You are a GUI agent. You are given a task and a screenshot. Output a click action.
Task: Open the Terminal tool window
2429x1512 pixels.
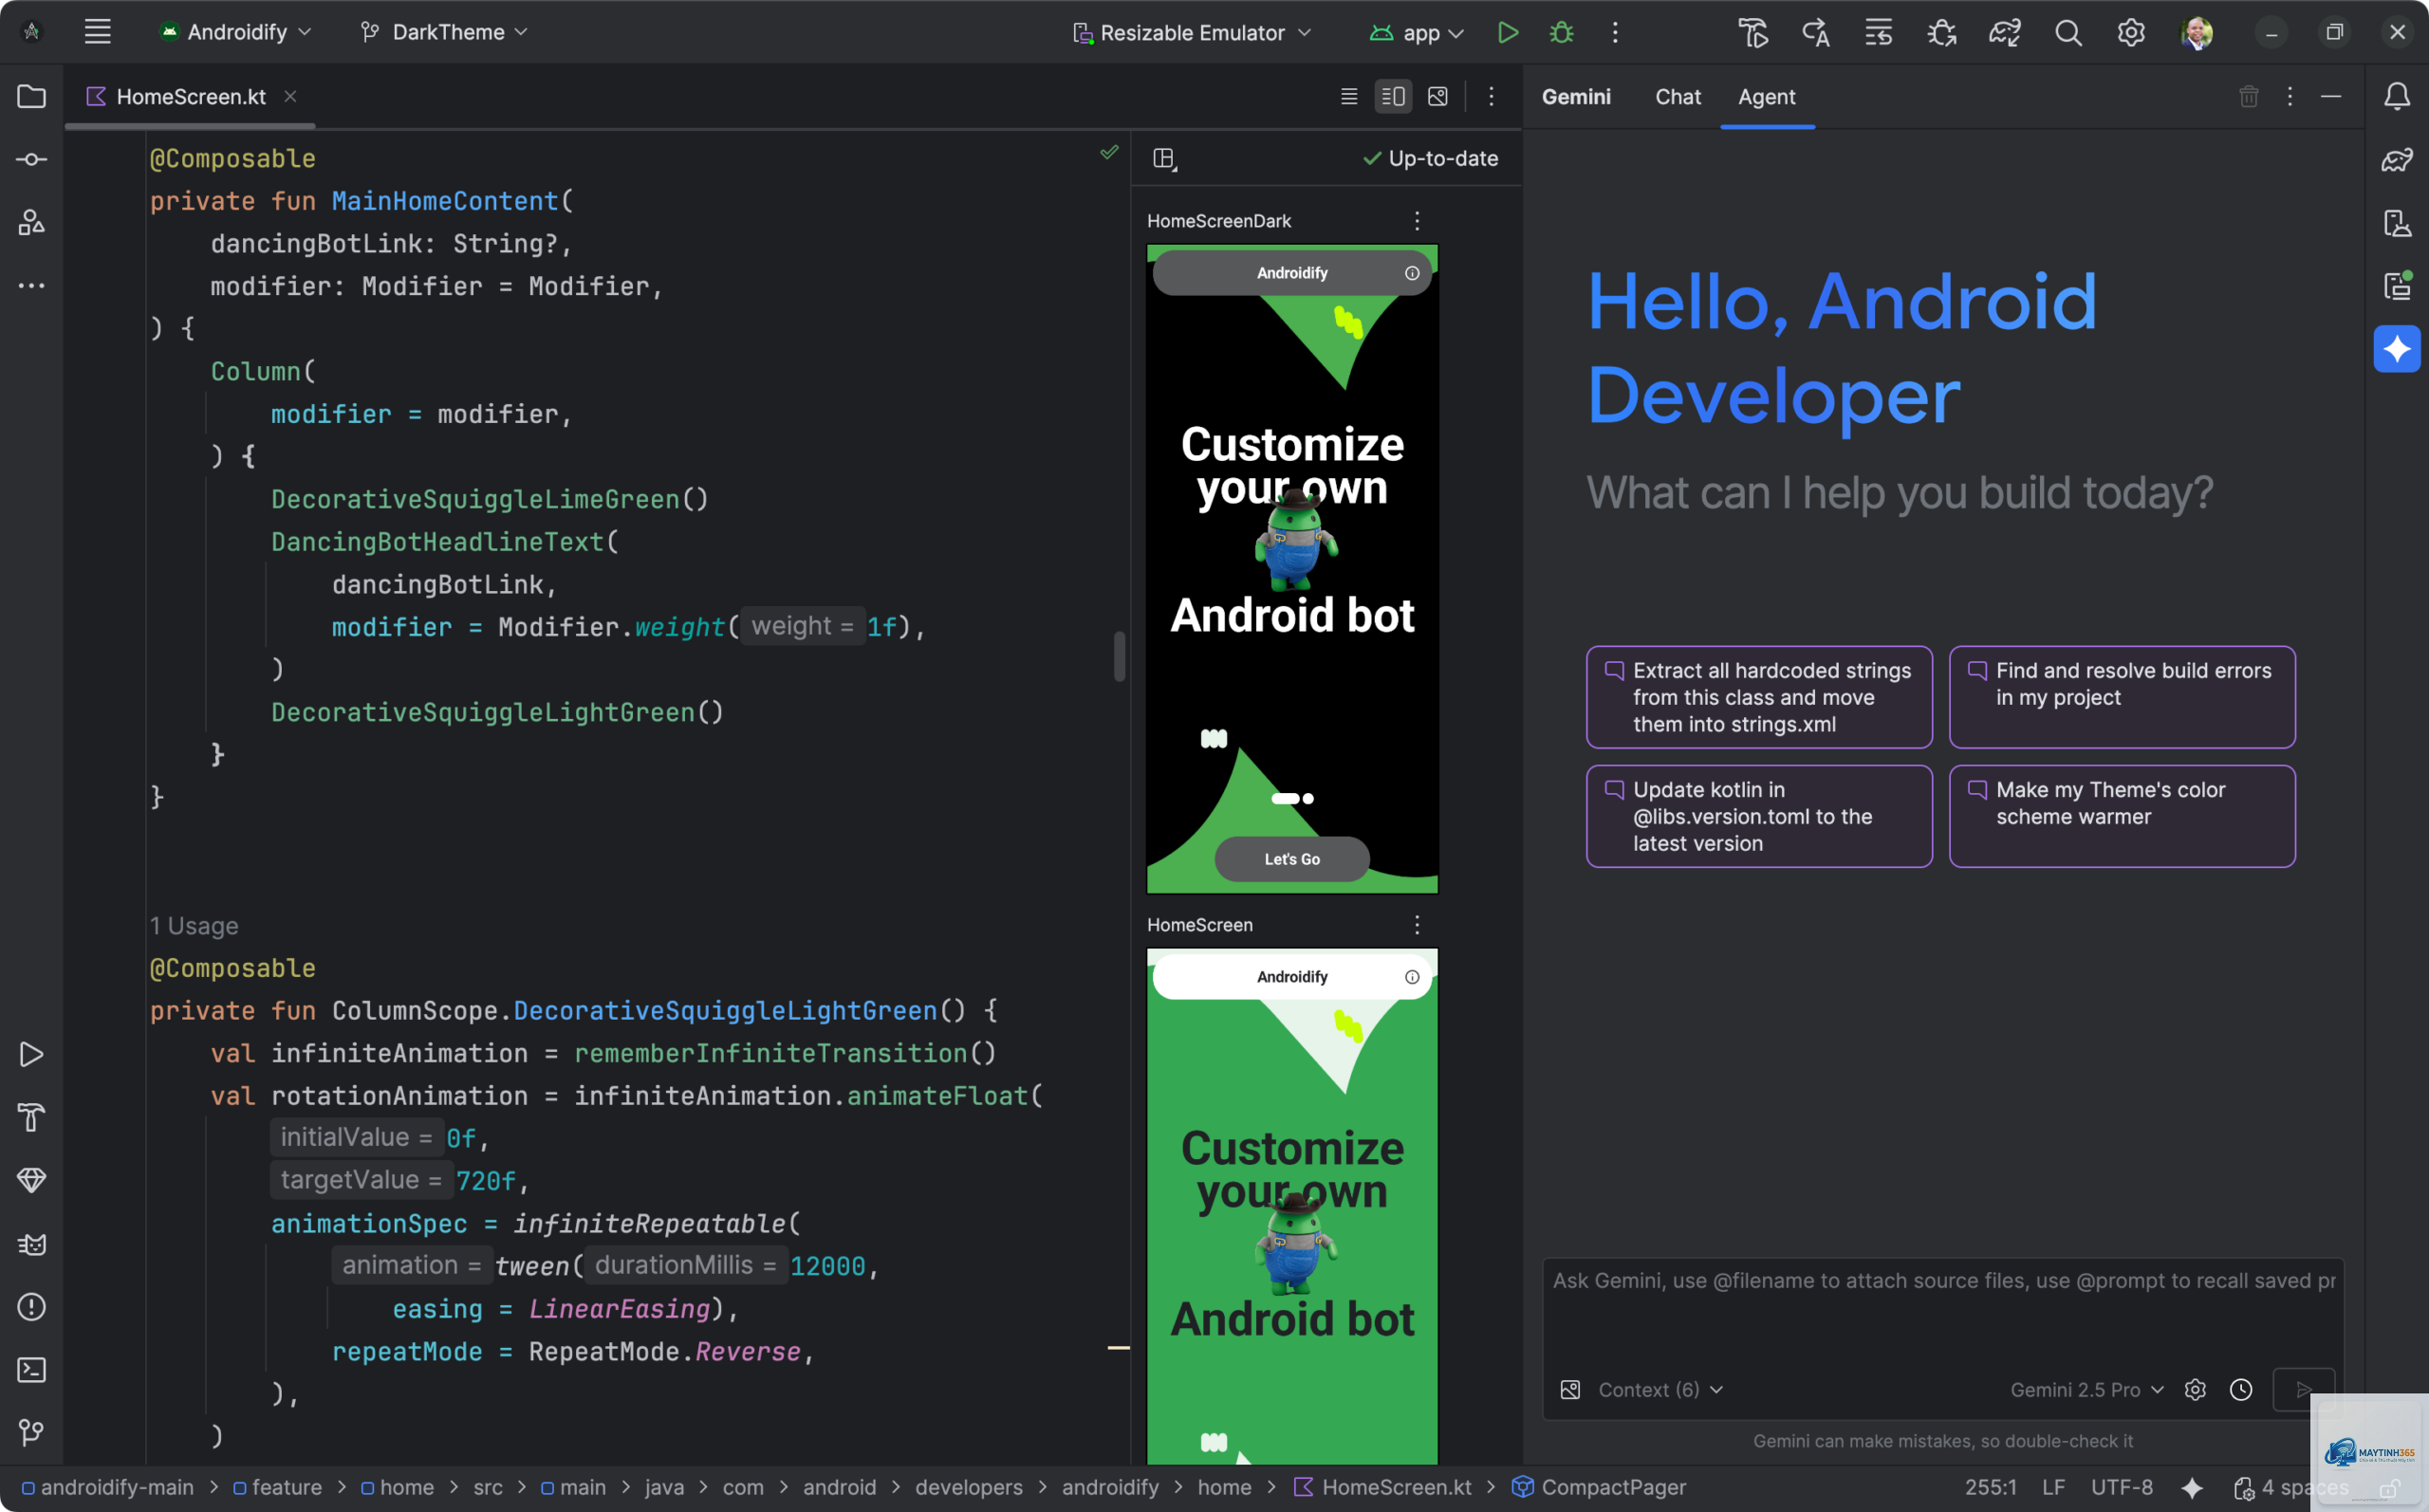[x=31, y=1370]
